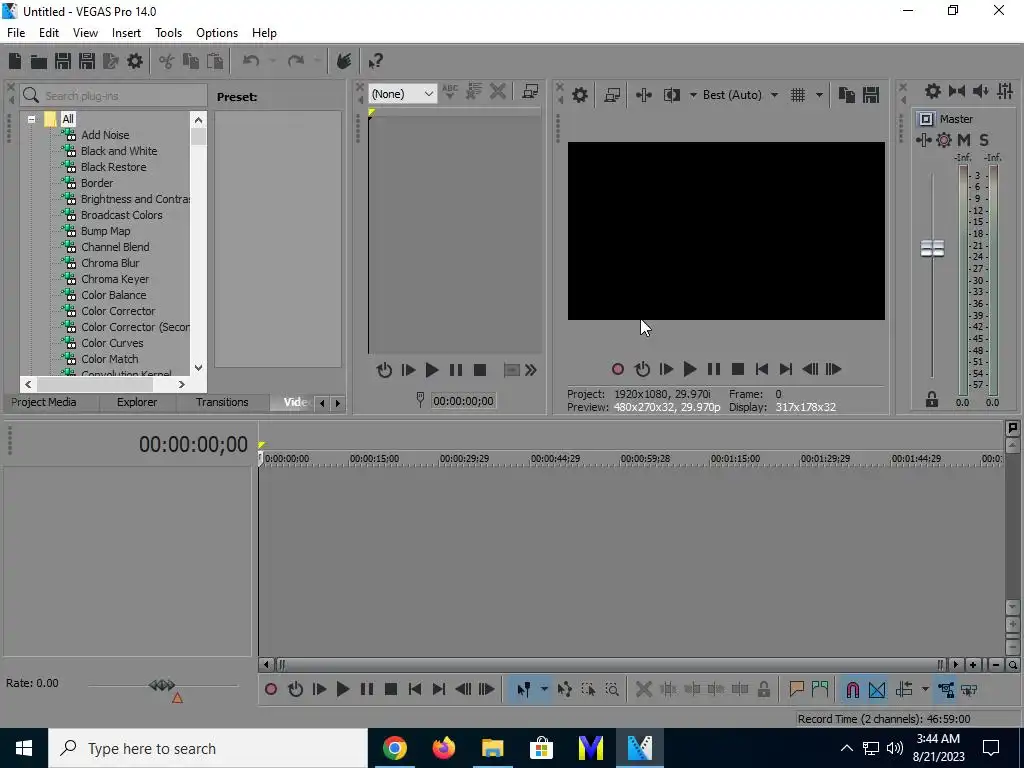Toggle snapping magnet on the timeline
Viewport: 1024px width, 768px height.
point(852,690)
